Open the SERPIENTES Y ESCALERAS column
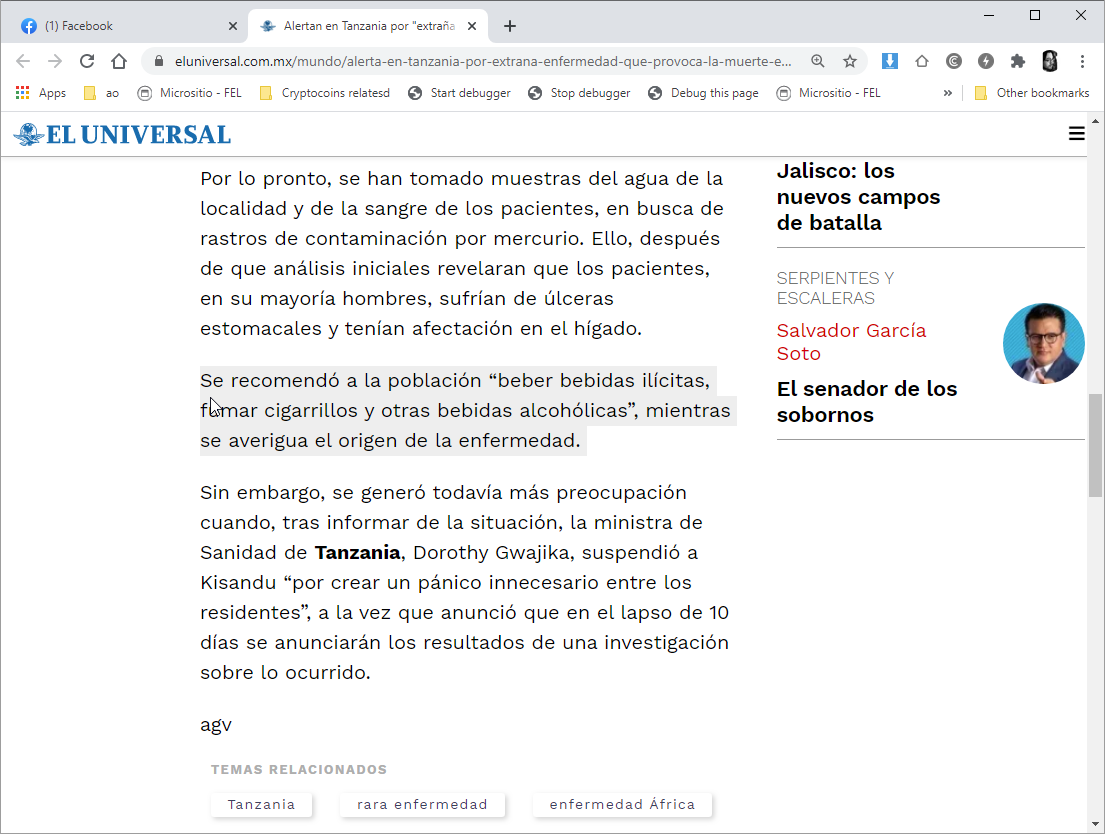This screenshot has width=1105, height=834. [835, 288]
